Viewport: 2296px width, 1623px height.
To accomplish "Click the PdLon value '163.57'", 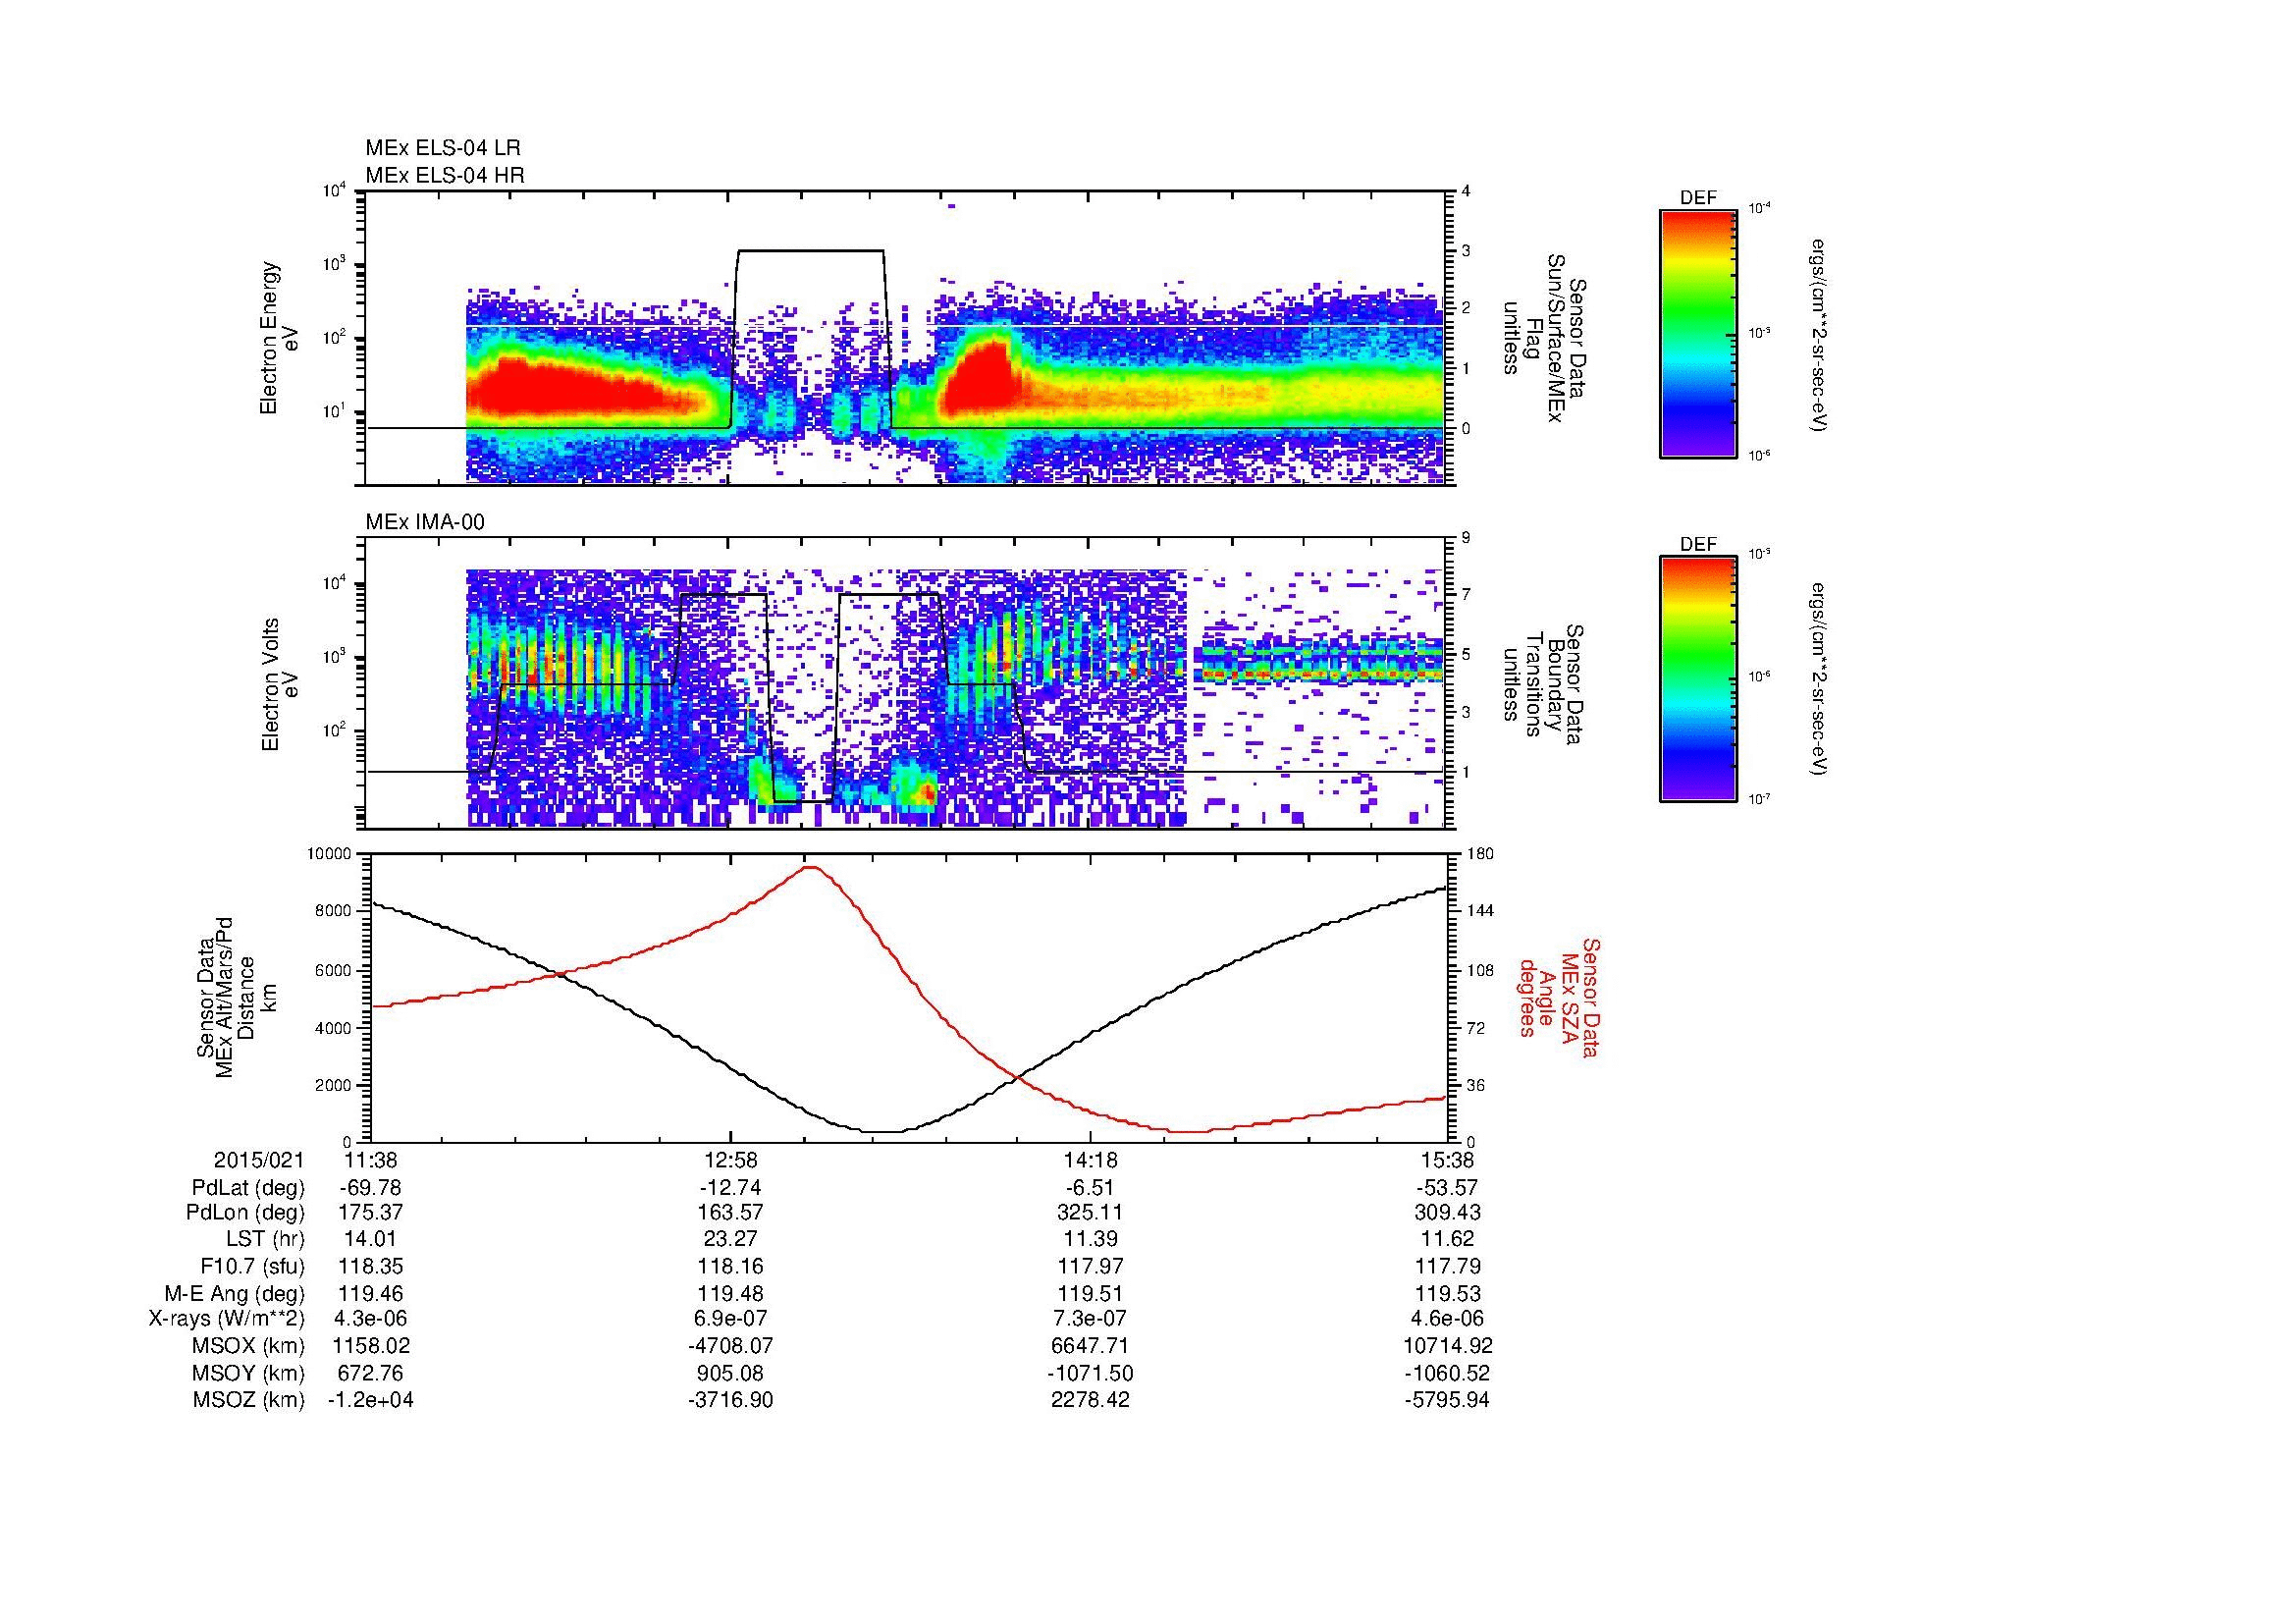I will [x=731, y=1213].
